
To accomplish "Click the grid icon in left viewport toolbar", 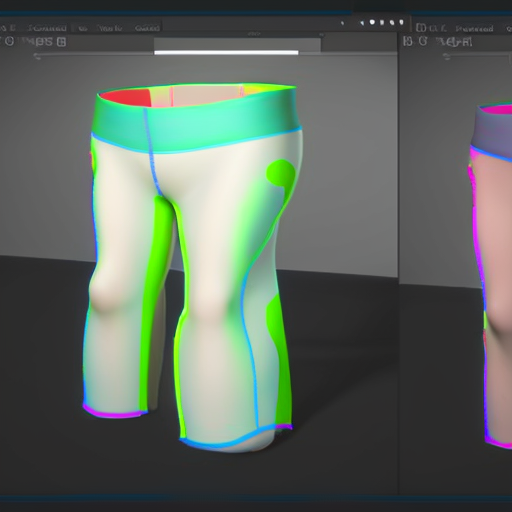I will point(61,42).
